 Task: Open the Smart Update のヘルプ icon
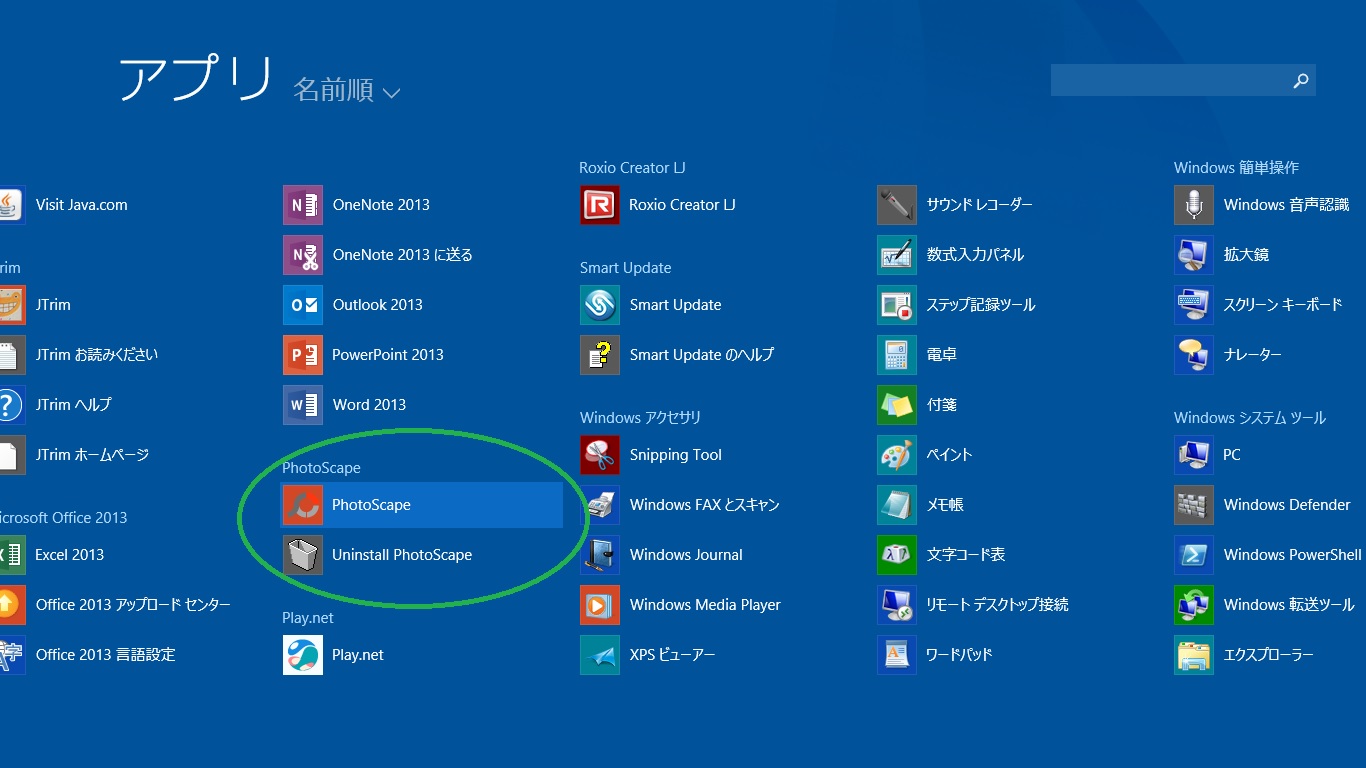(x=600, y=355)
